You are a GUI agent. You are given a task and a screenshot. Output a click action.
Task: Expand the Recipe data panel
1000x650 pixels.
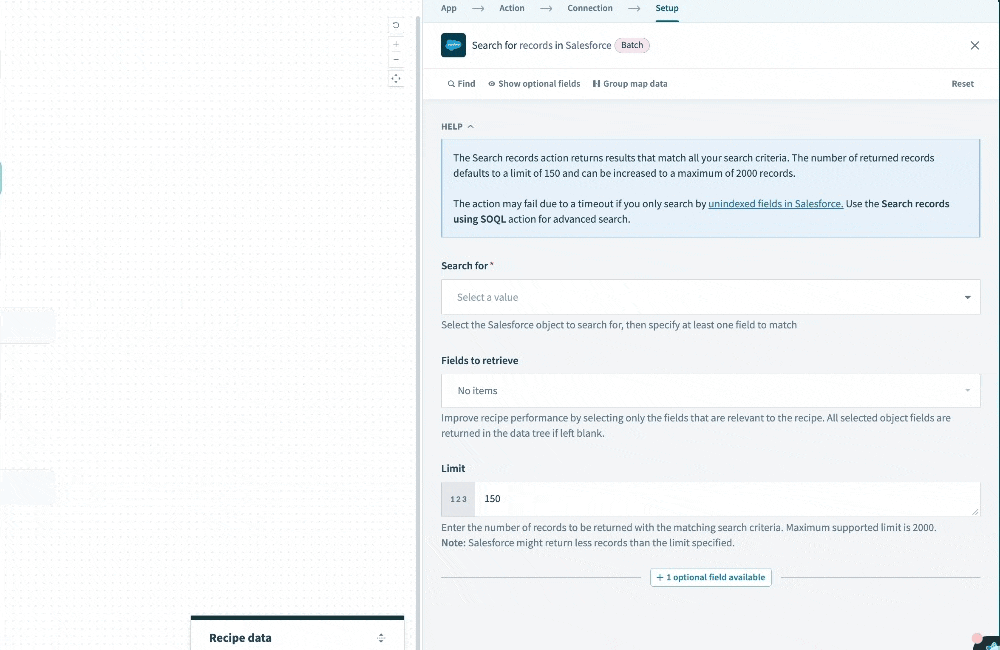381,637
